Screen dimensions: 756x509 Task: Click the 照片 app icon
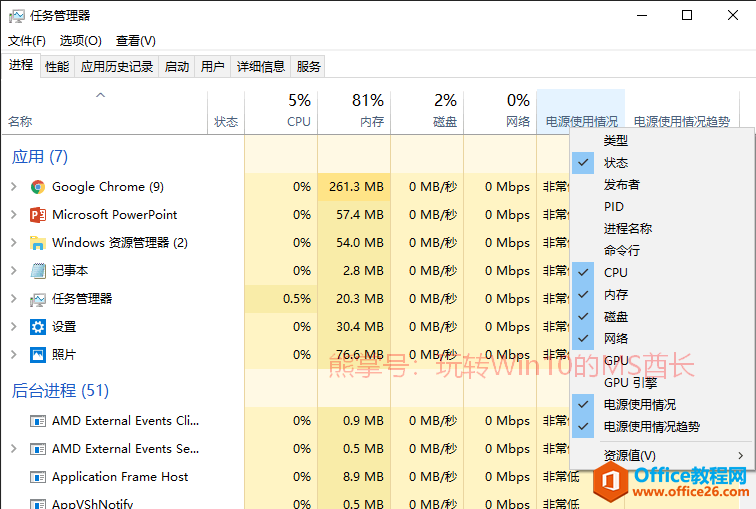coord(38,355)
